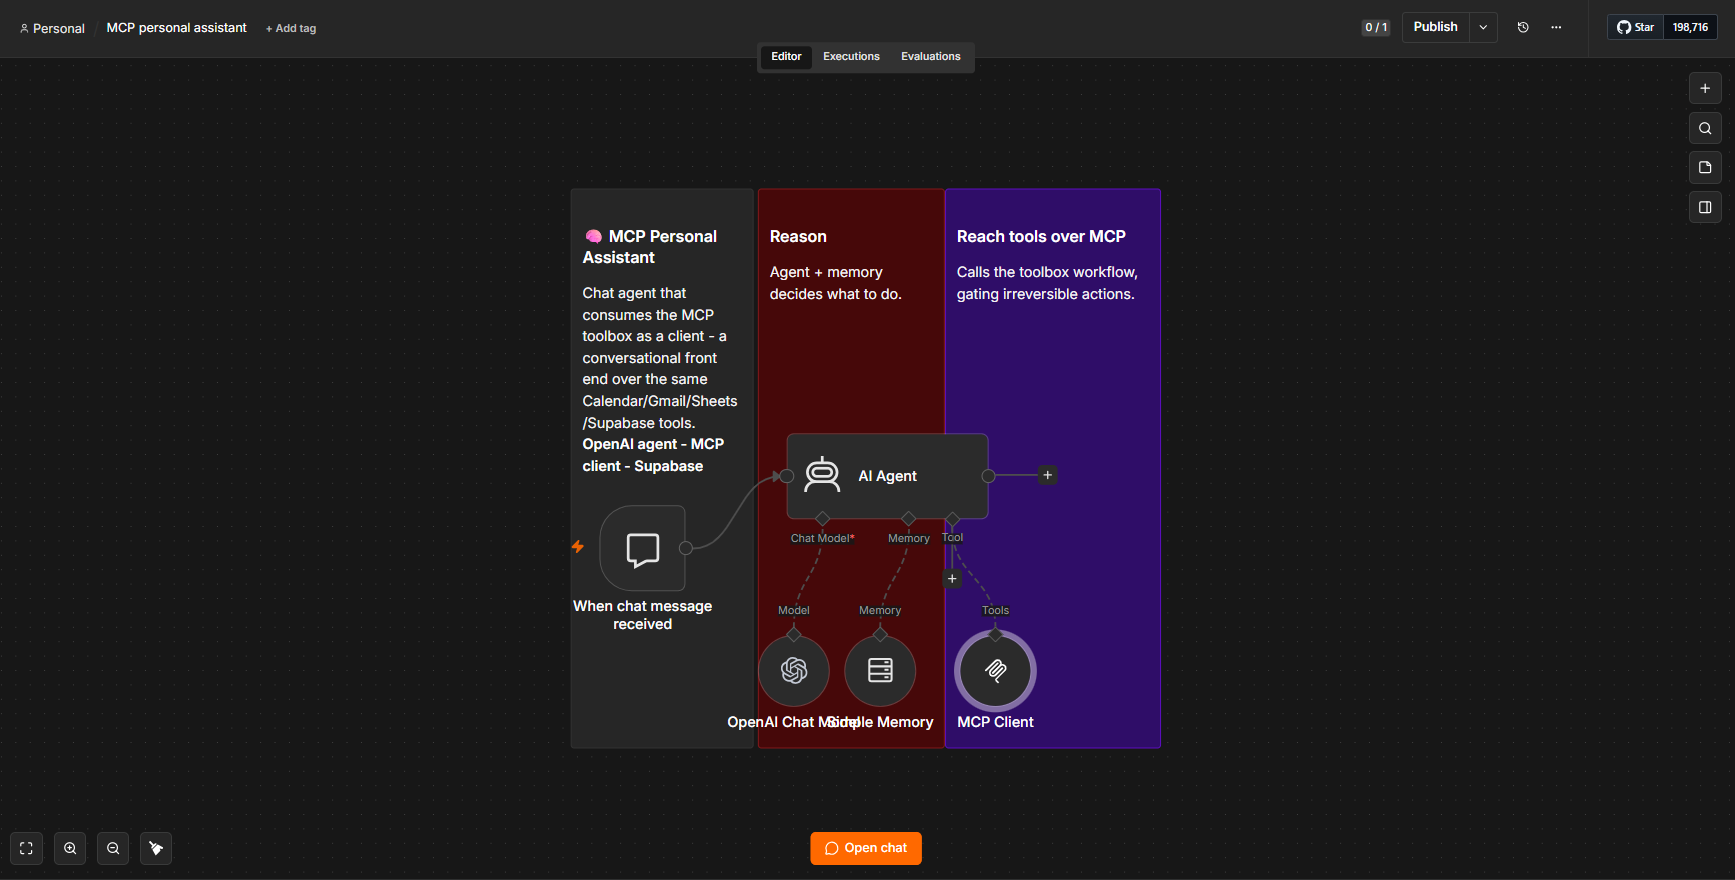Viewport: 1735px width, 880px height.
Task: Open the three-dot workflow options menu
Action: click(1556, 28)
